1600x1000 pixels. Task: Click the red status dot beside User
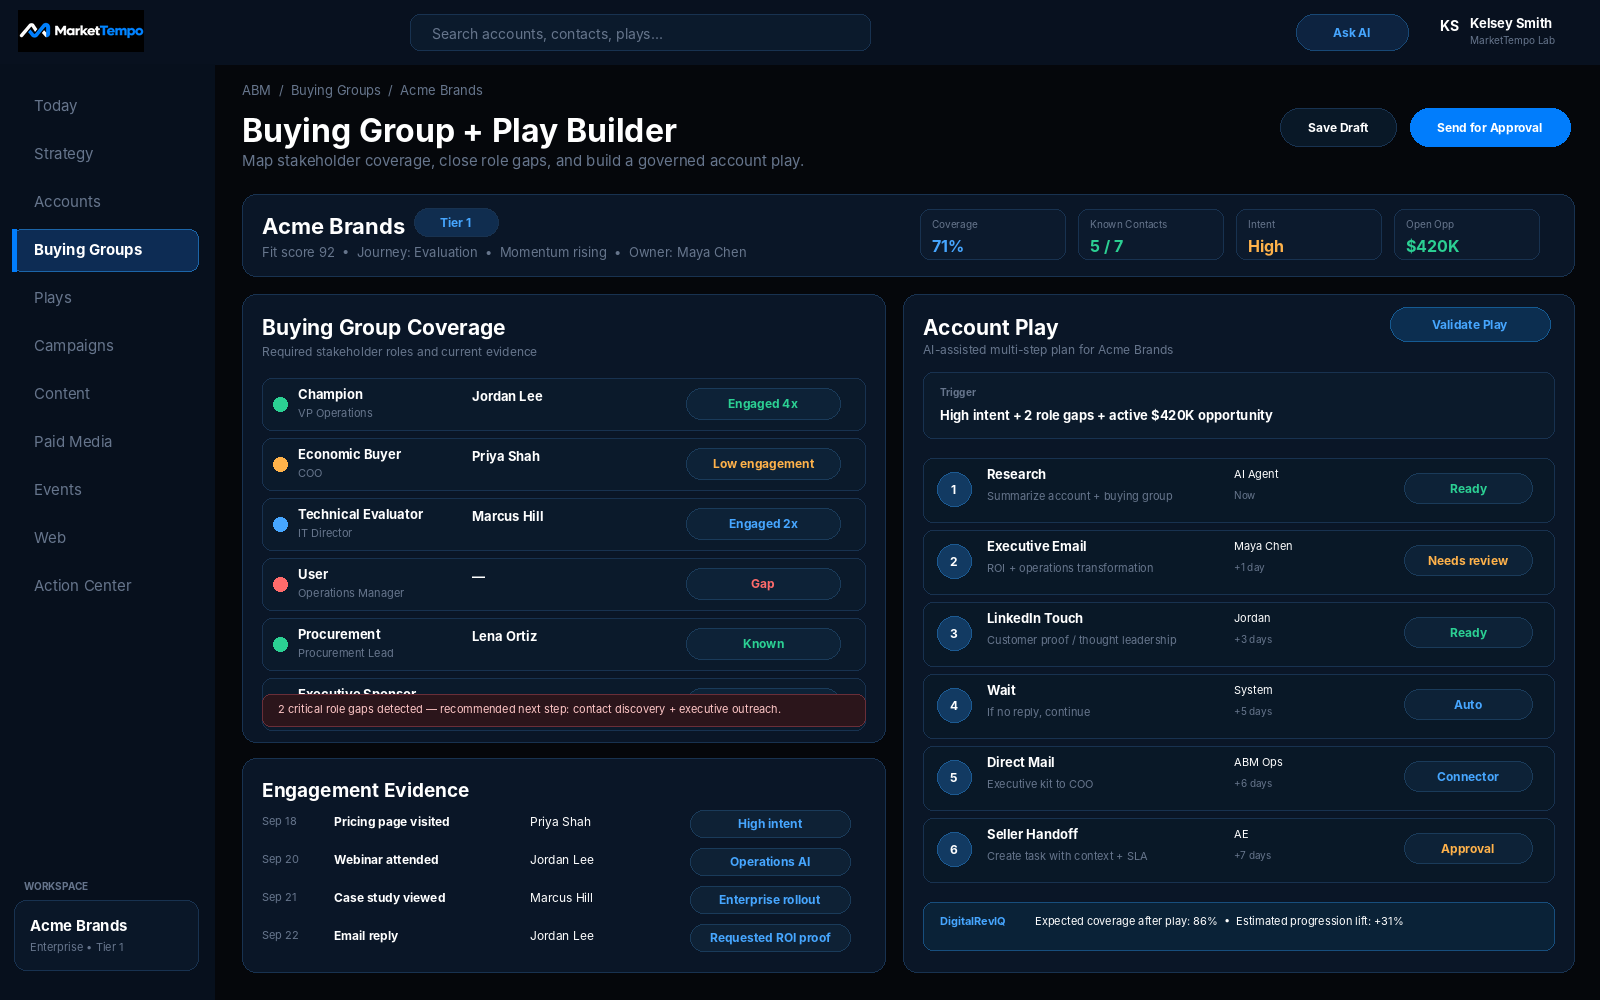pos(281,584)
